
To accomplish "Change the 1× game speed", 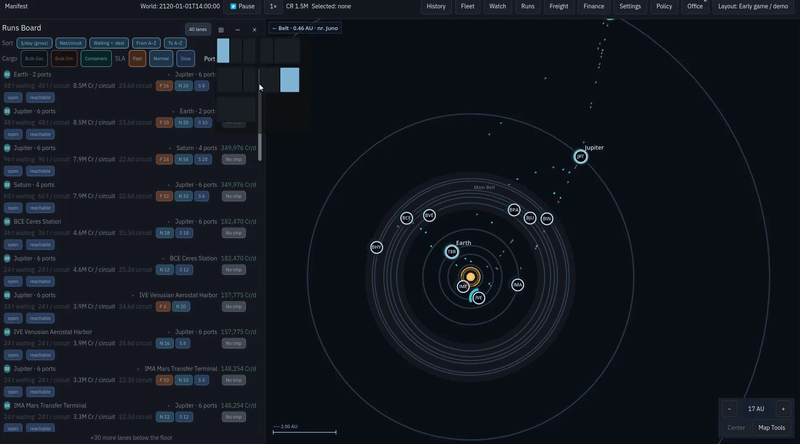I will click(273, 7).
